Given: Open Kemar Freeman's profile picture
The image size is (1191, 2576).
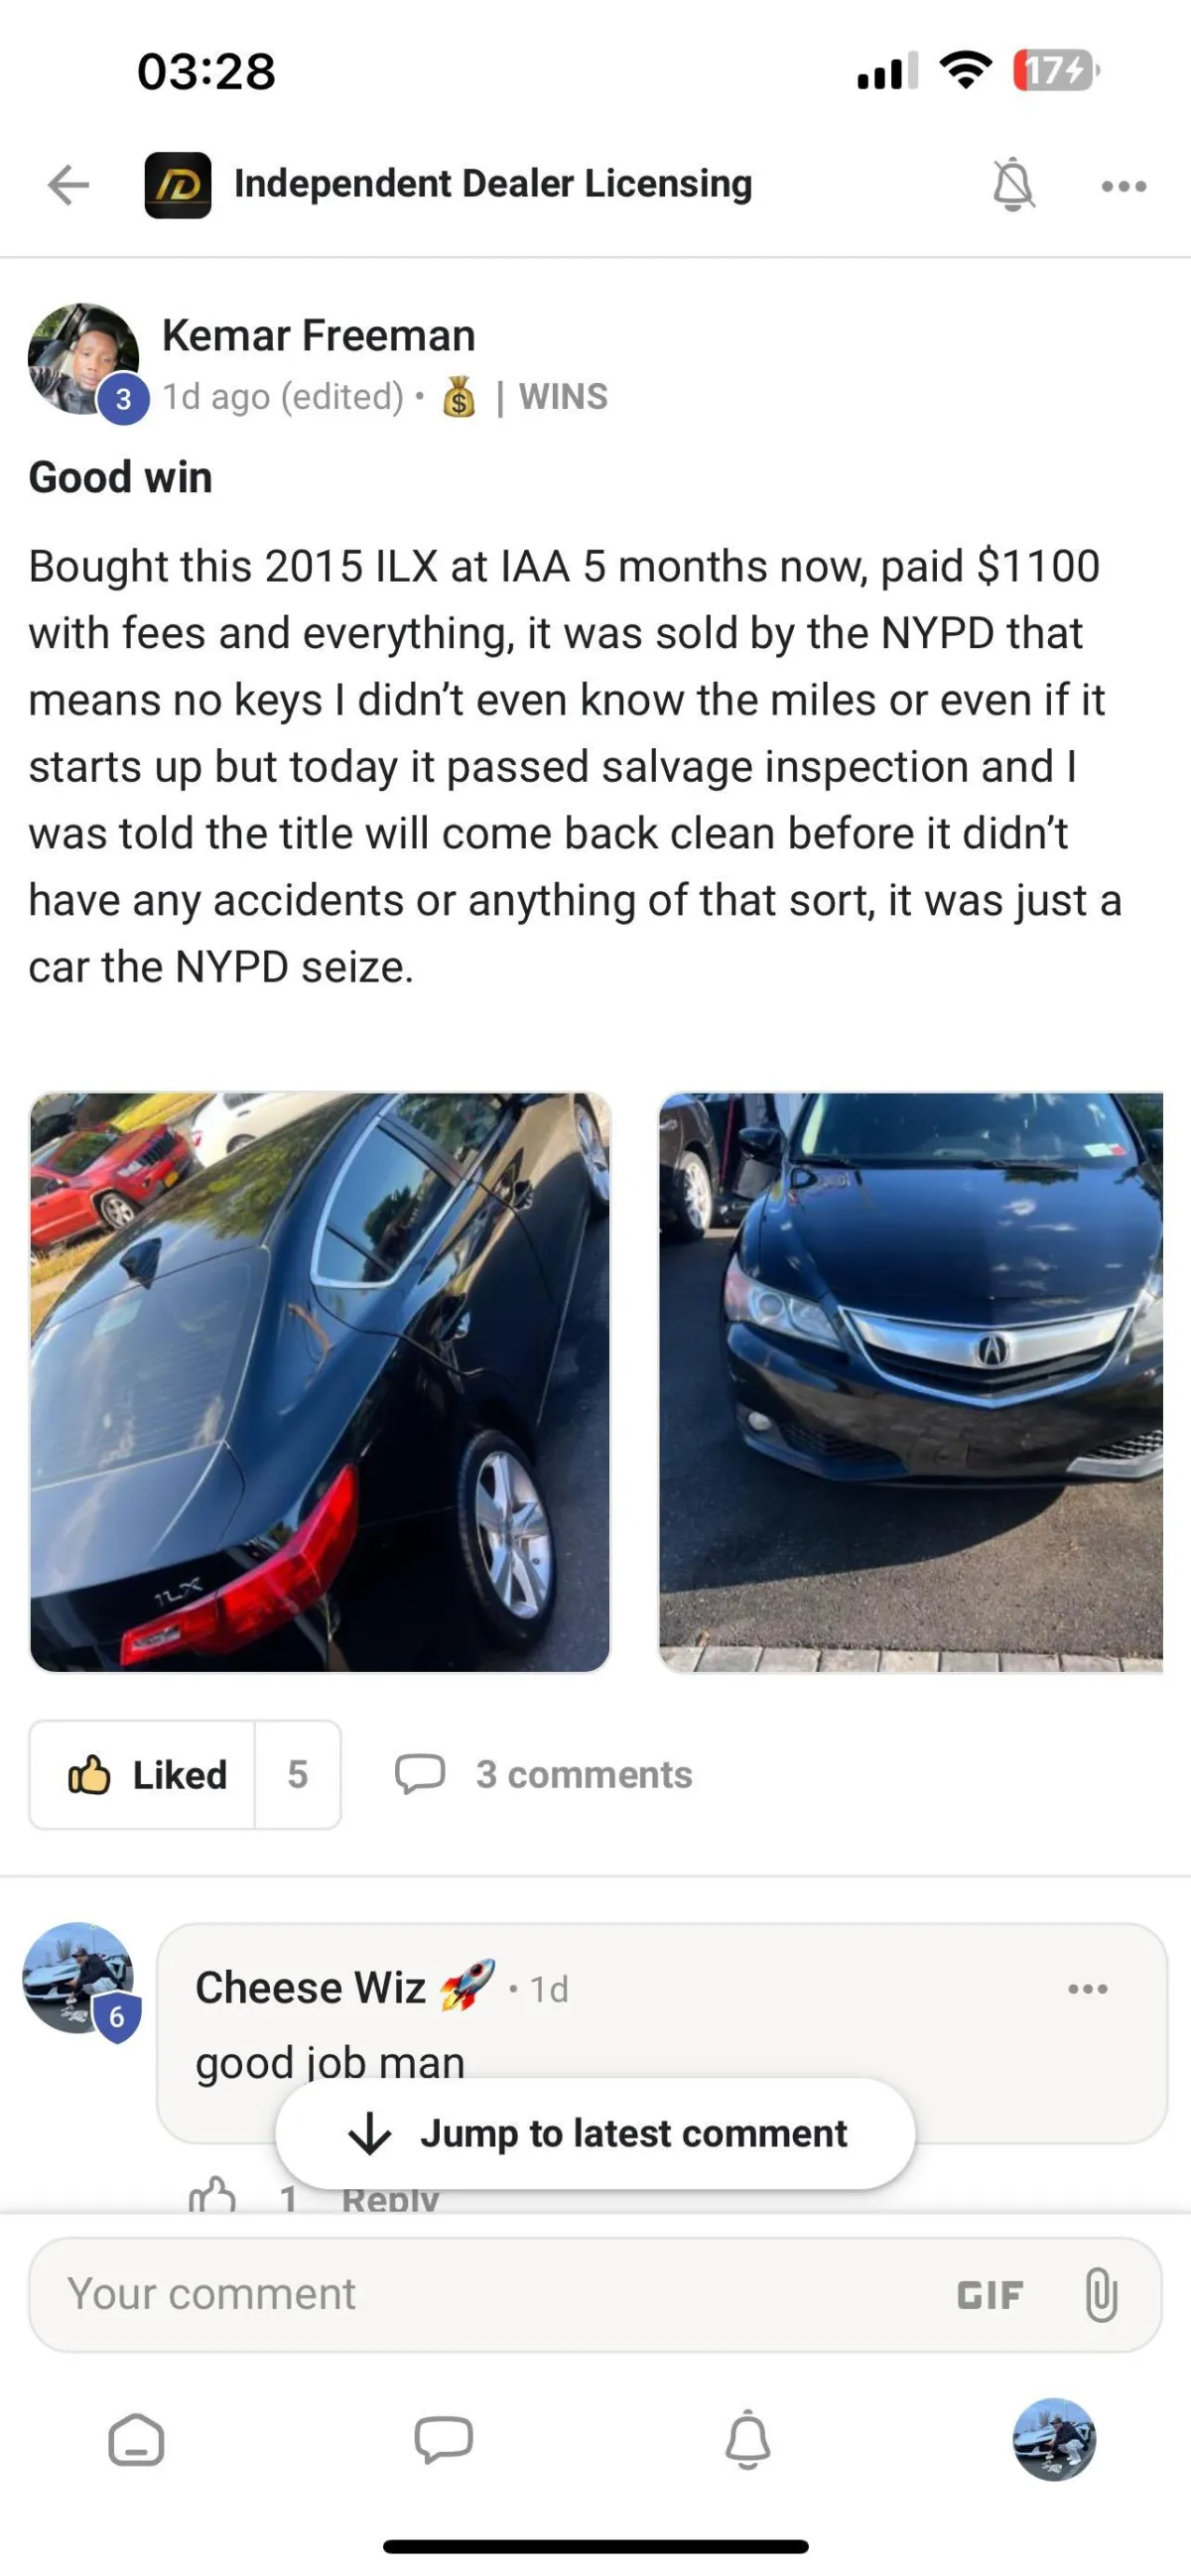Looking at the screenshot, I should point(83,359).
